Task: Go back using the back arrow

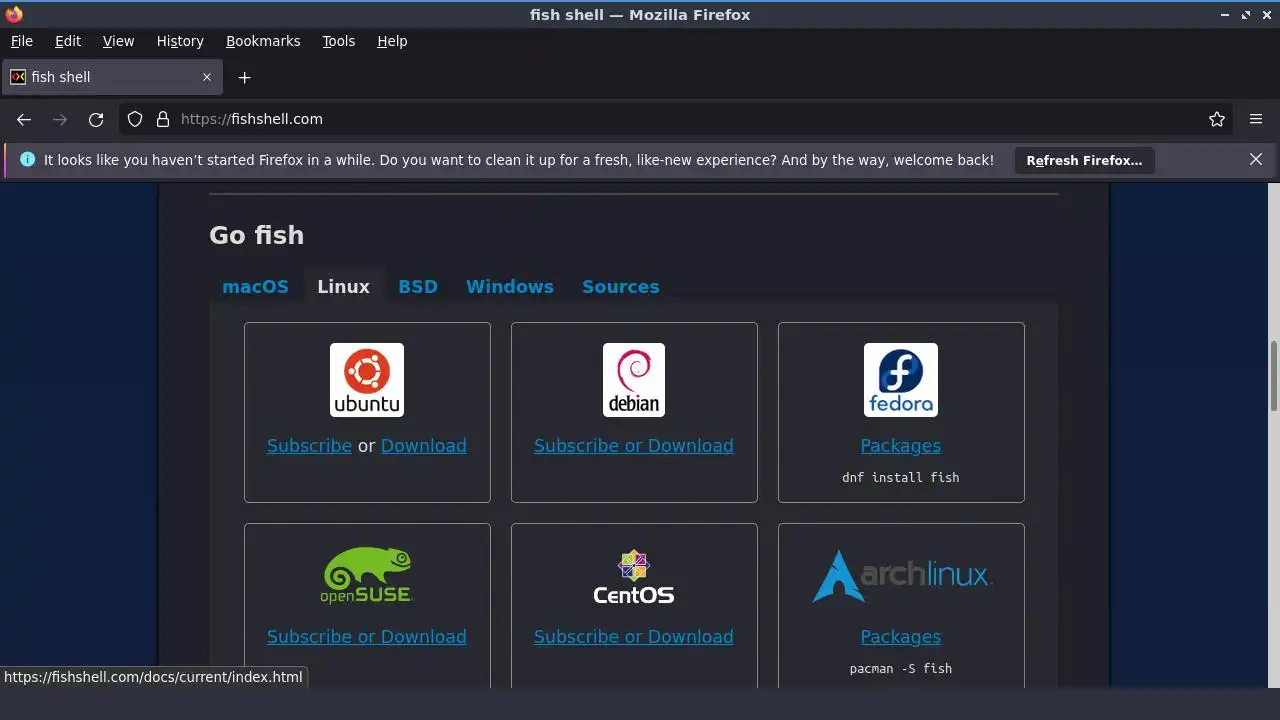Action: (24, 119)
